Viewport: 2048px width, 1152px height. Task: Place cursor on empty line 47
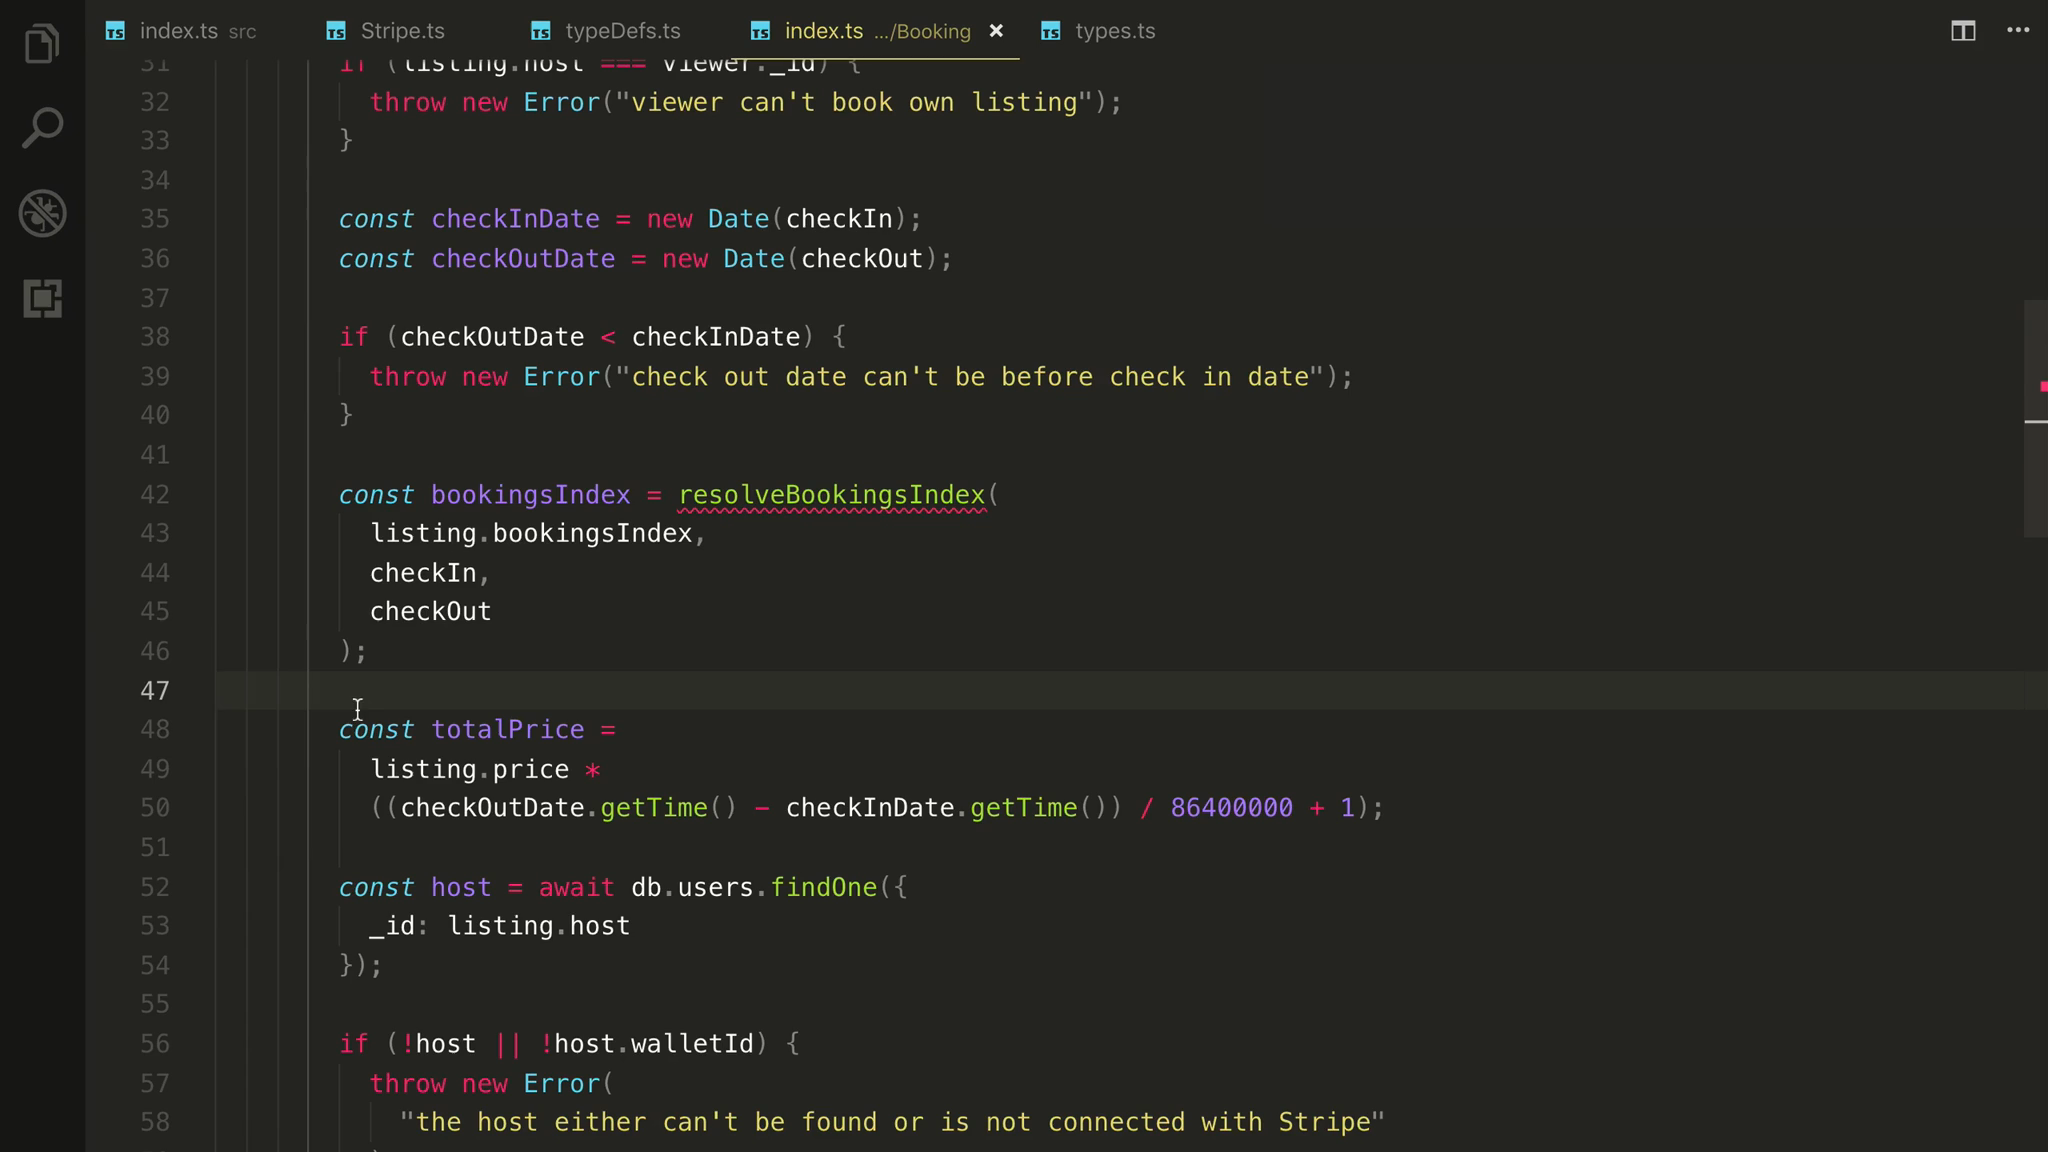pyautogui.click(x=700, y=690)
